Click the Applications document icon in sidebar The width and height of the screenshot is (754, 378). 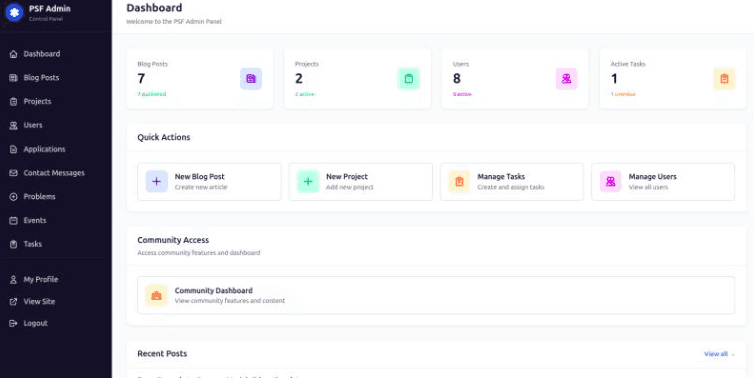tap(13, 149)
